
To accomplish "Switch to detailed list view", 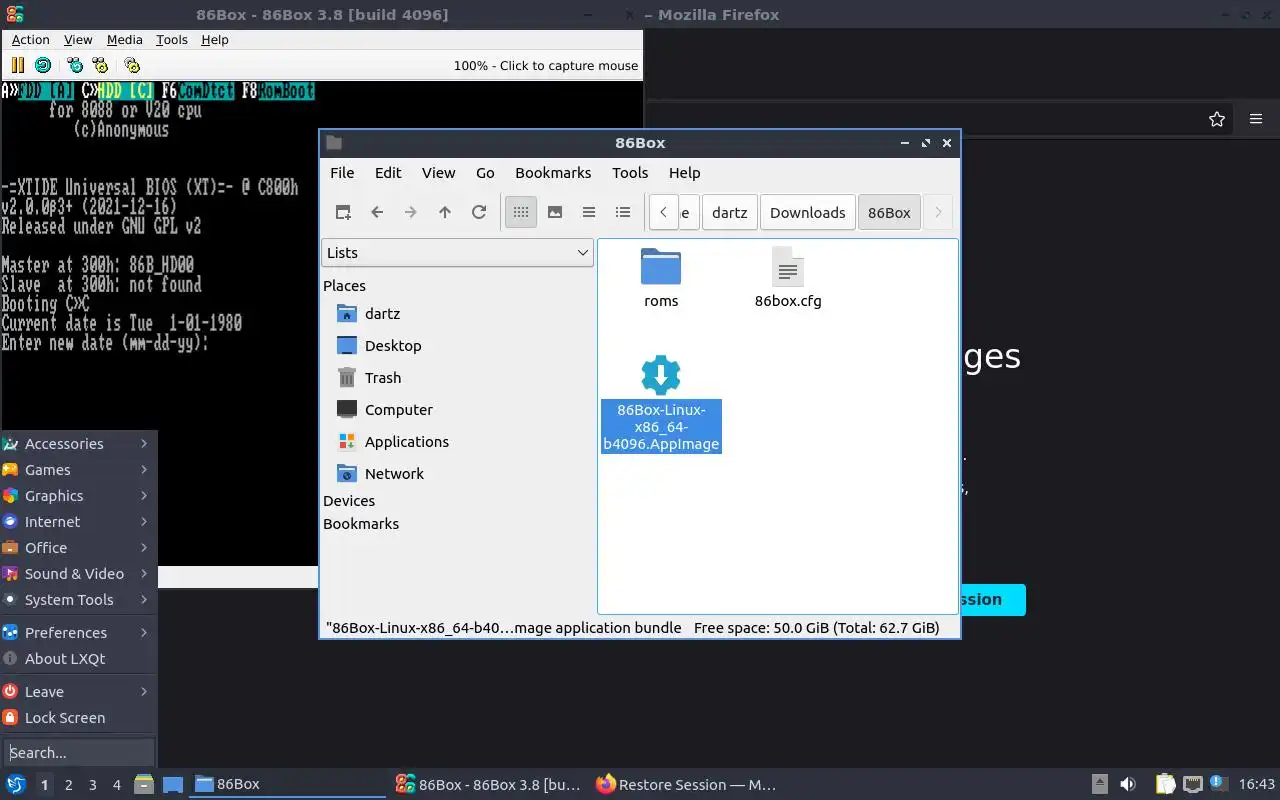I will tap(623, 212).
